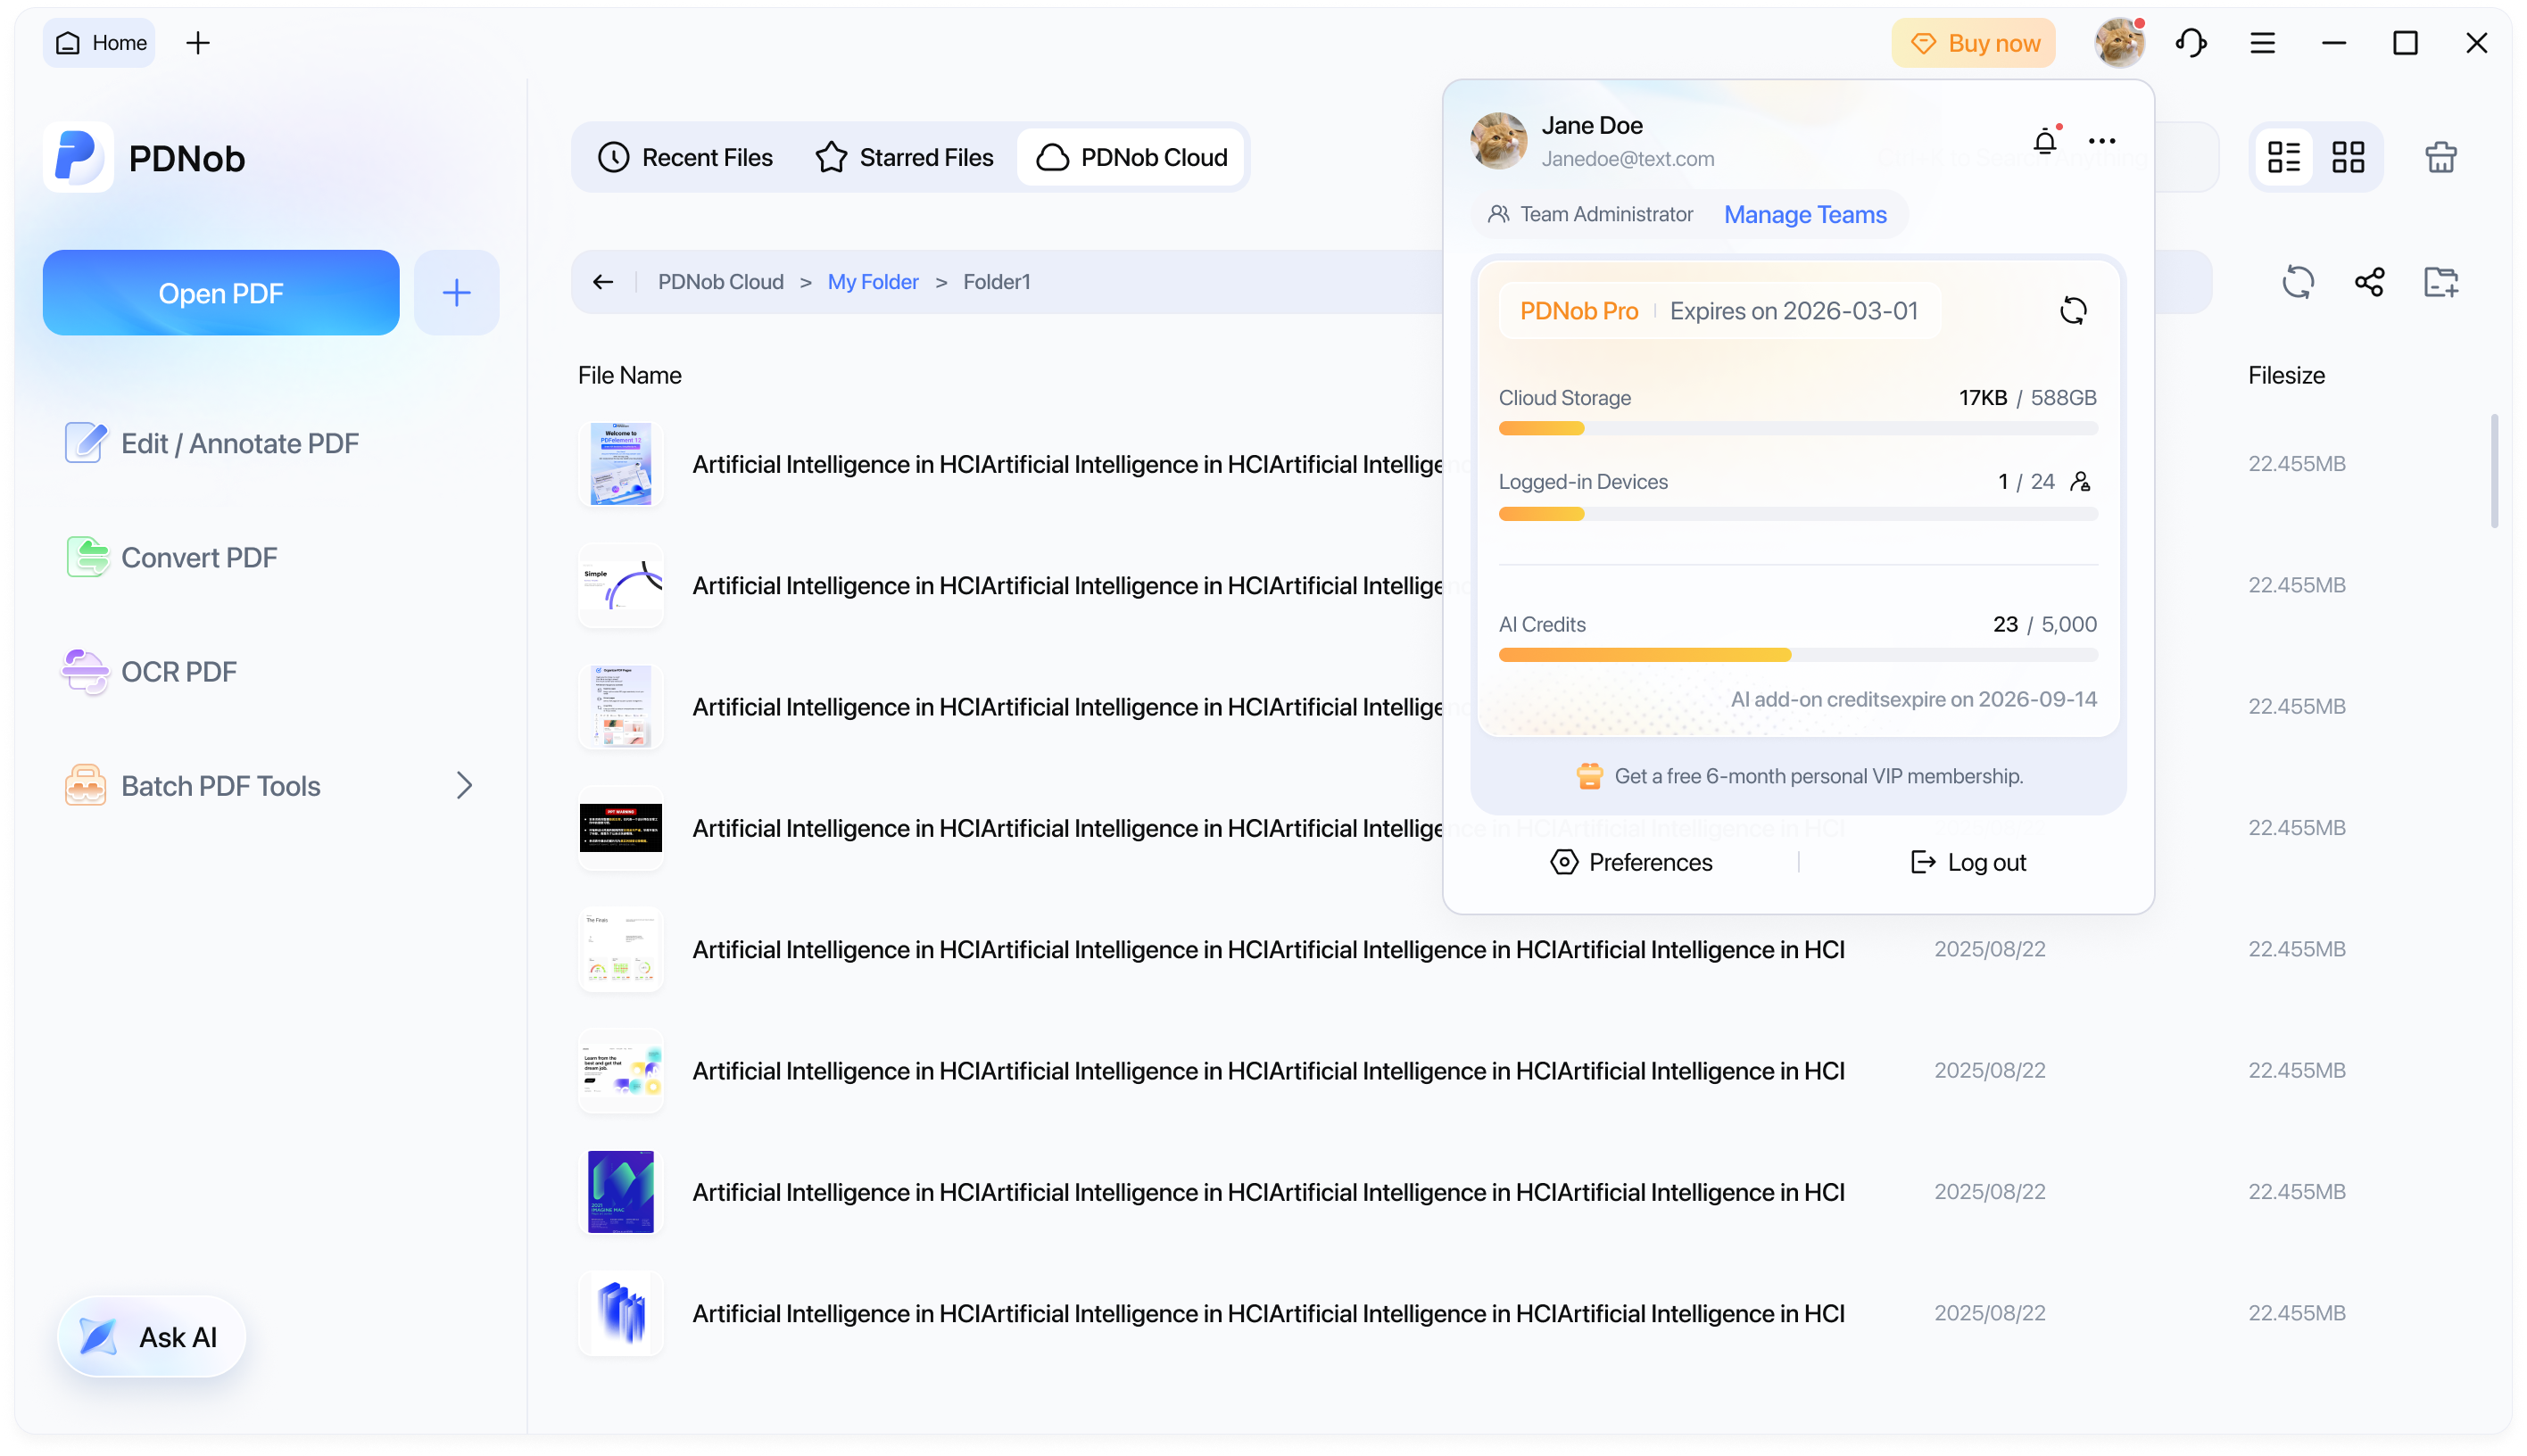Navigate to PDNob Cloud in breadcrumb

(x=720, y=282)
